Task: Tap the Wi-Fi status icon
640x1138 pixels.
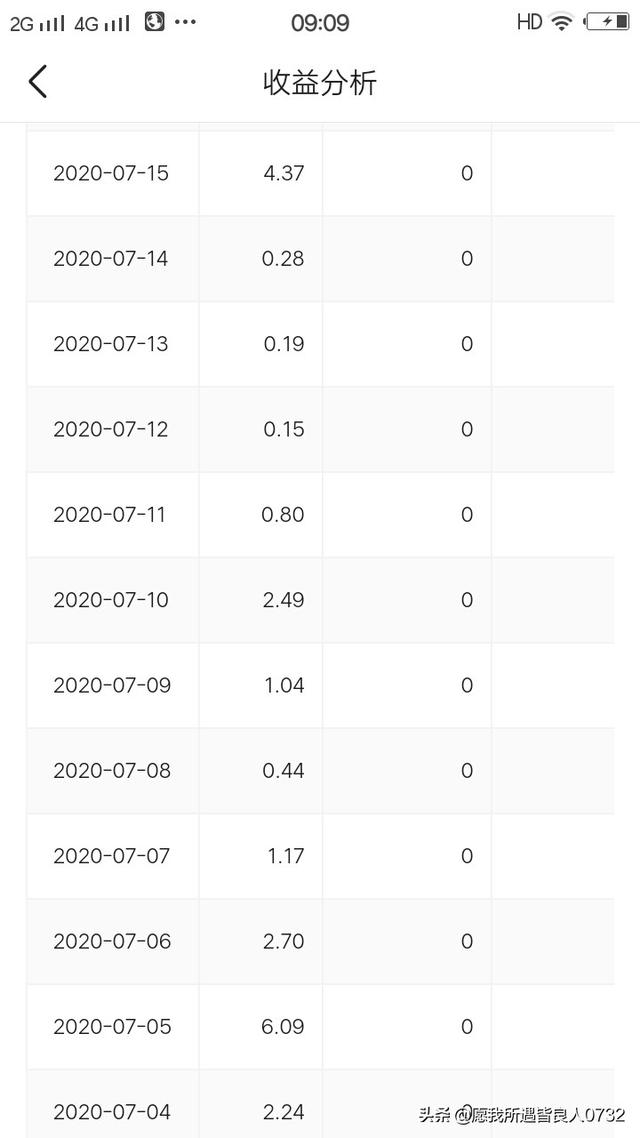Action: (x=561, y=22)
